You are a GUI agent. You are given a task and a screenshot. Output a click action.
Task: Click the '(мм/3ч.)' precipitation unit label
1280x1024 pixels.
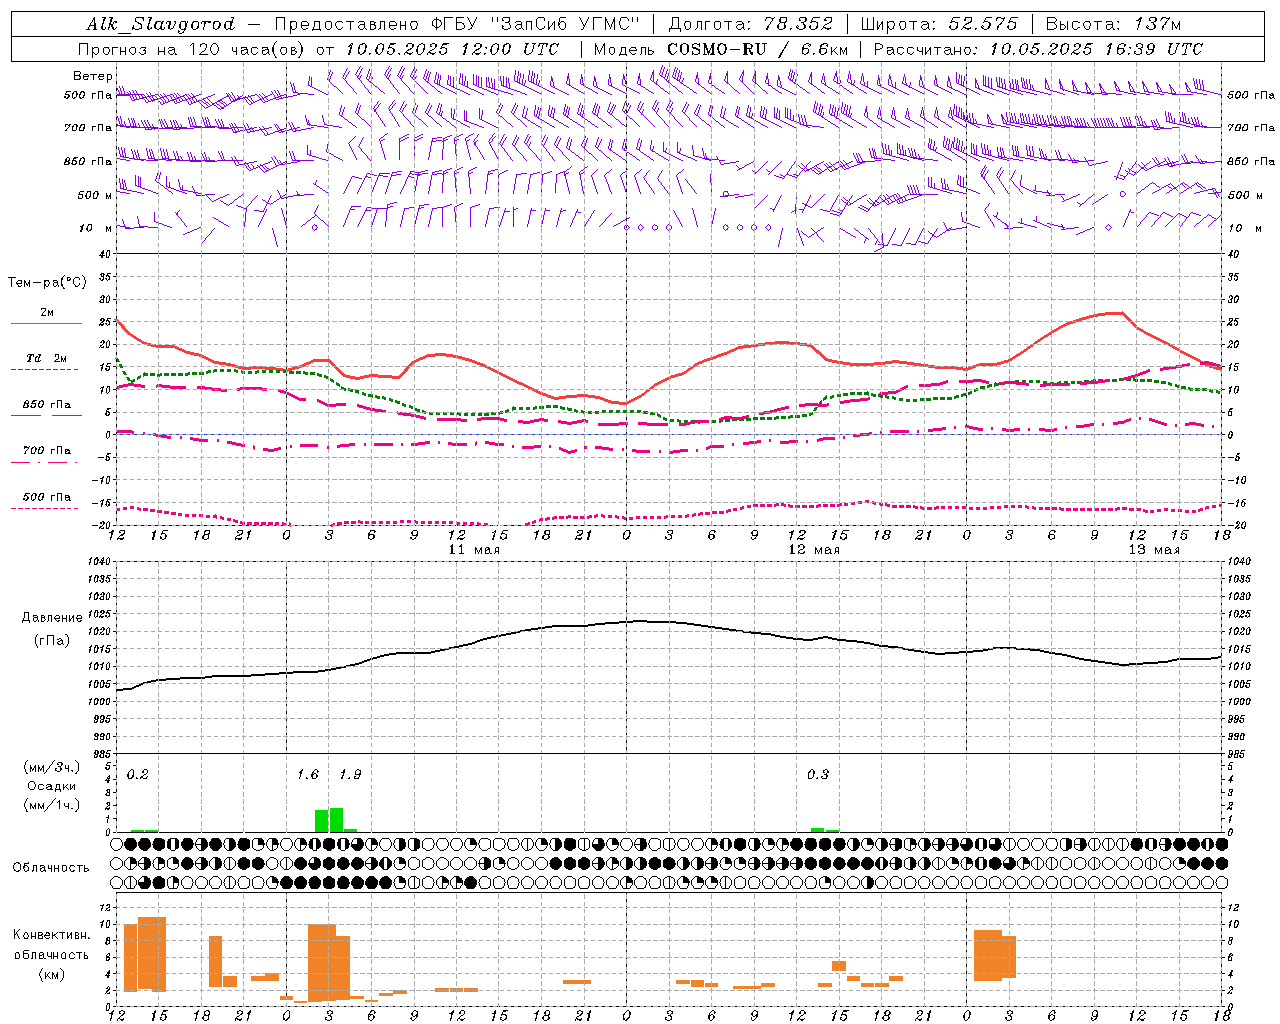click(x=52, y=767)
